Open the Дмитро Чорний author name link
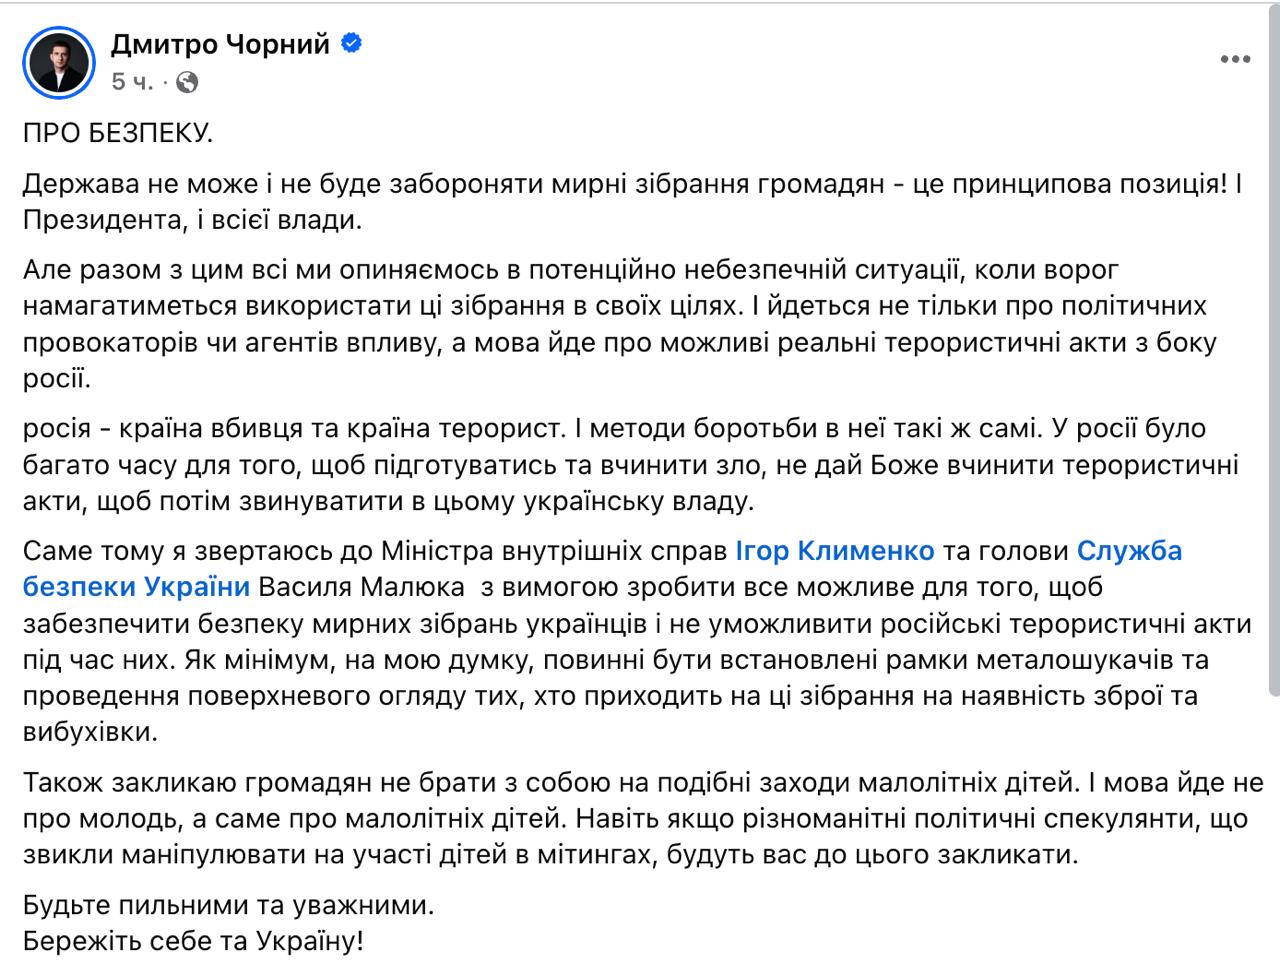Screen dimensions: 1280x965 219,44
